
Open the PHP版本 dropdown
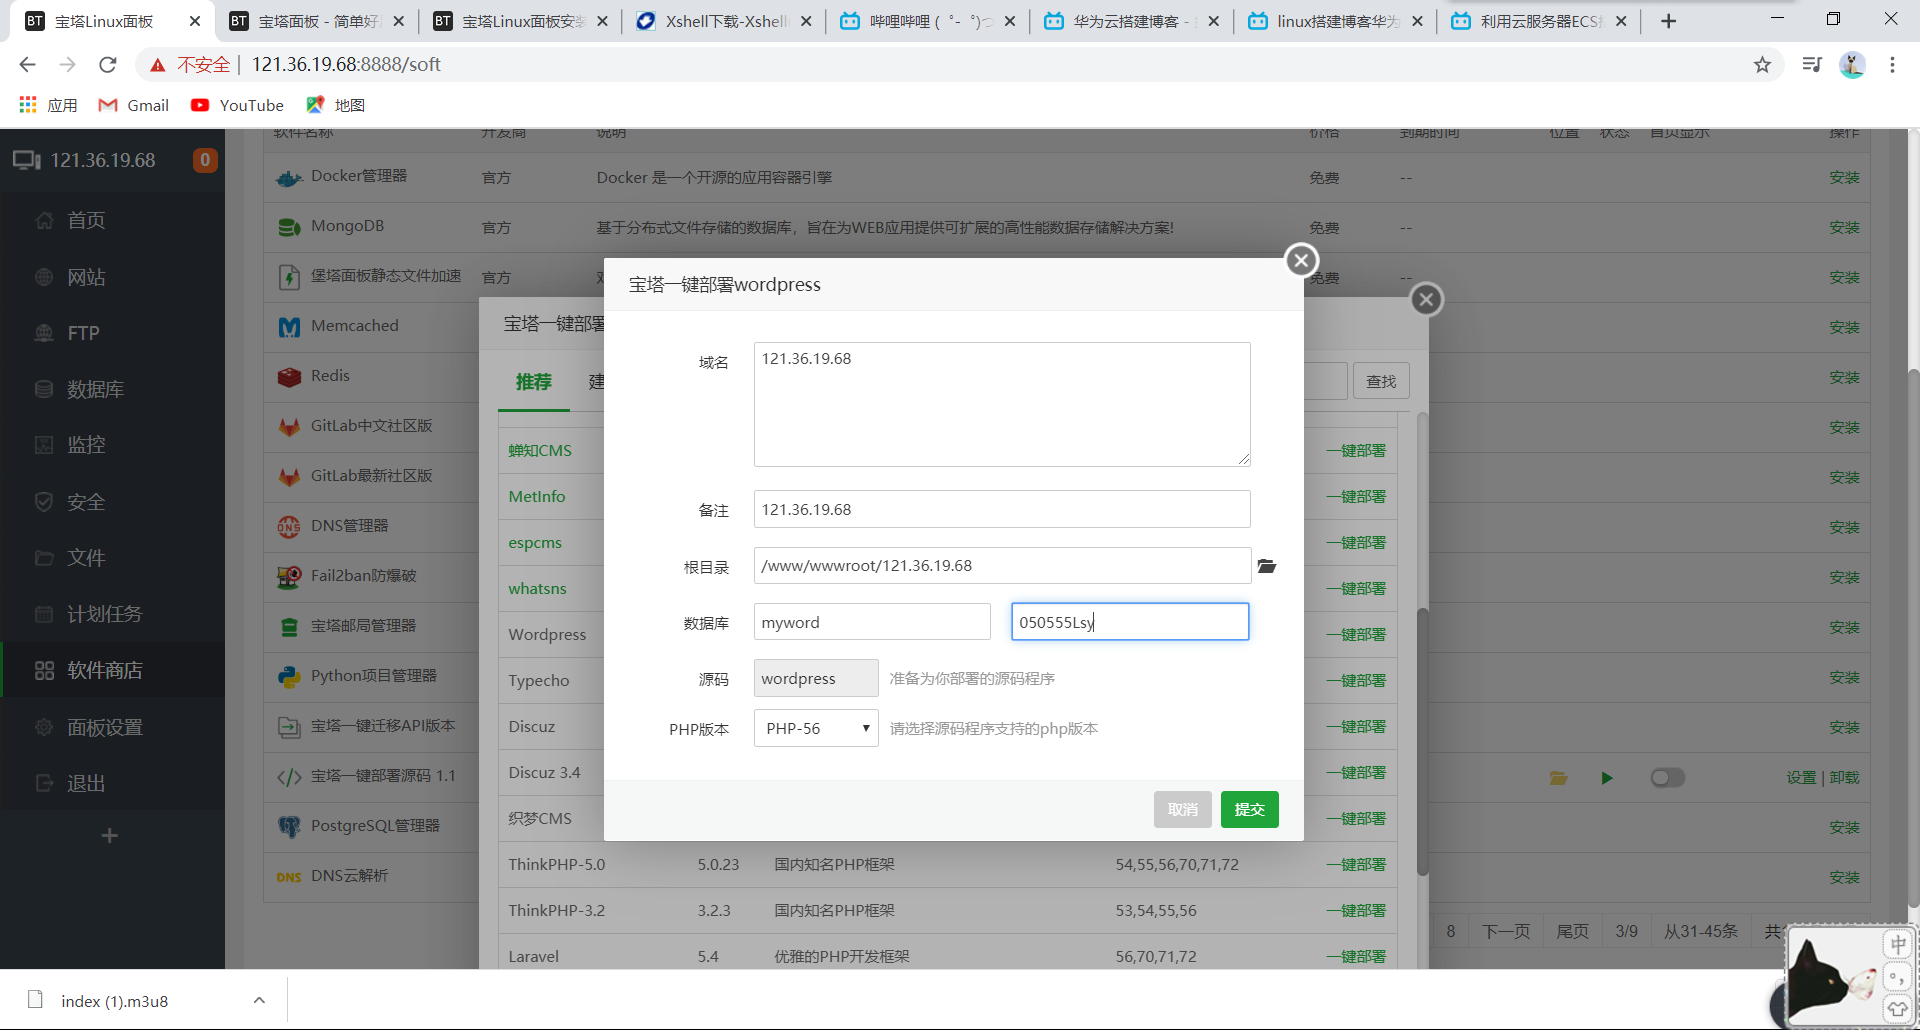pyautogui.click(x=815, y=728)
